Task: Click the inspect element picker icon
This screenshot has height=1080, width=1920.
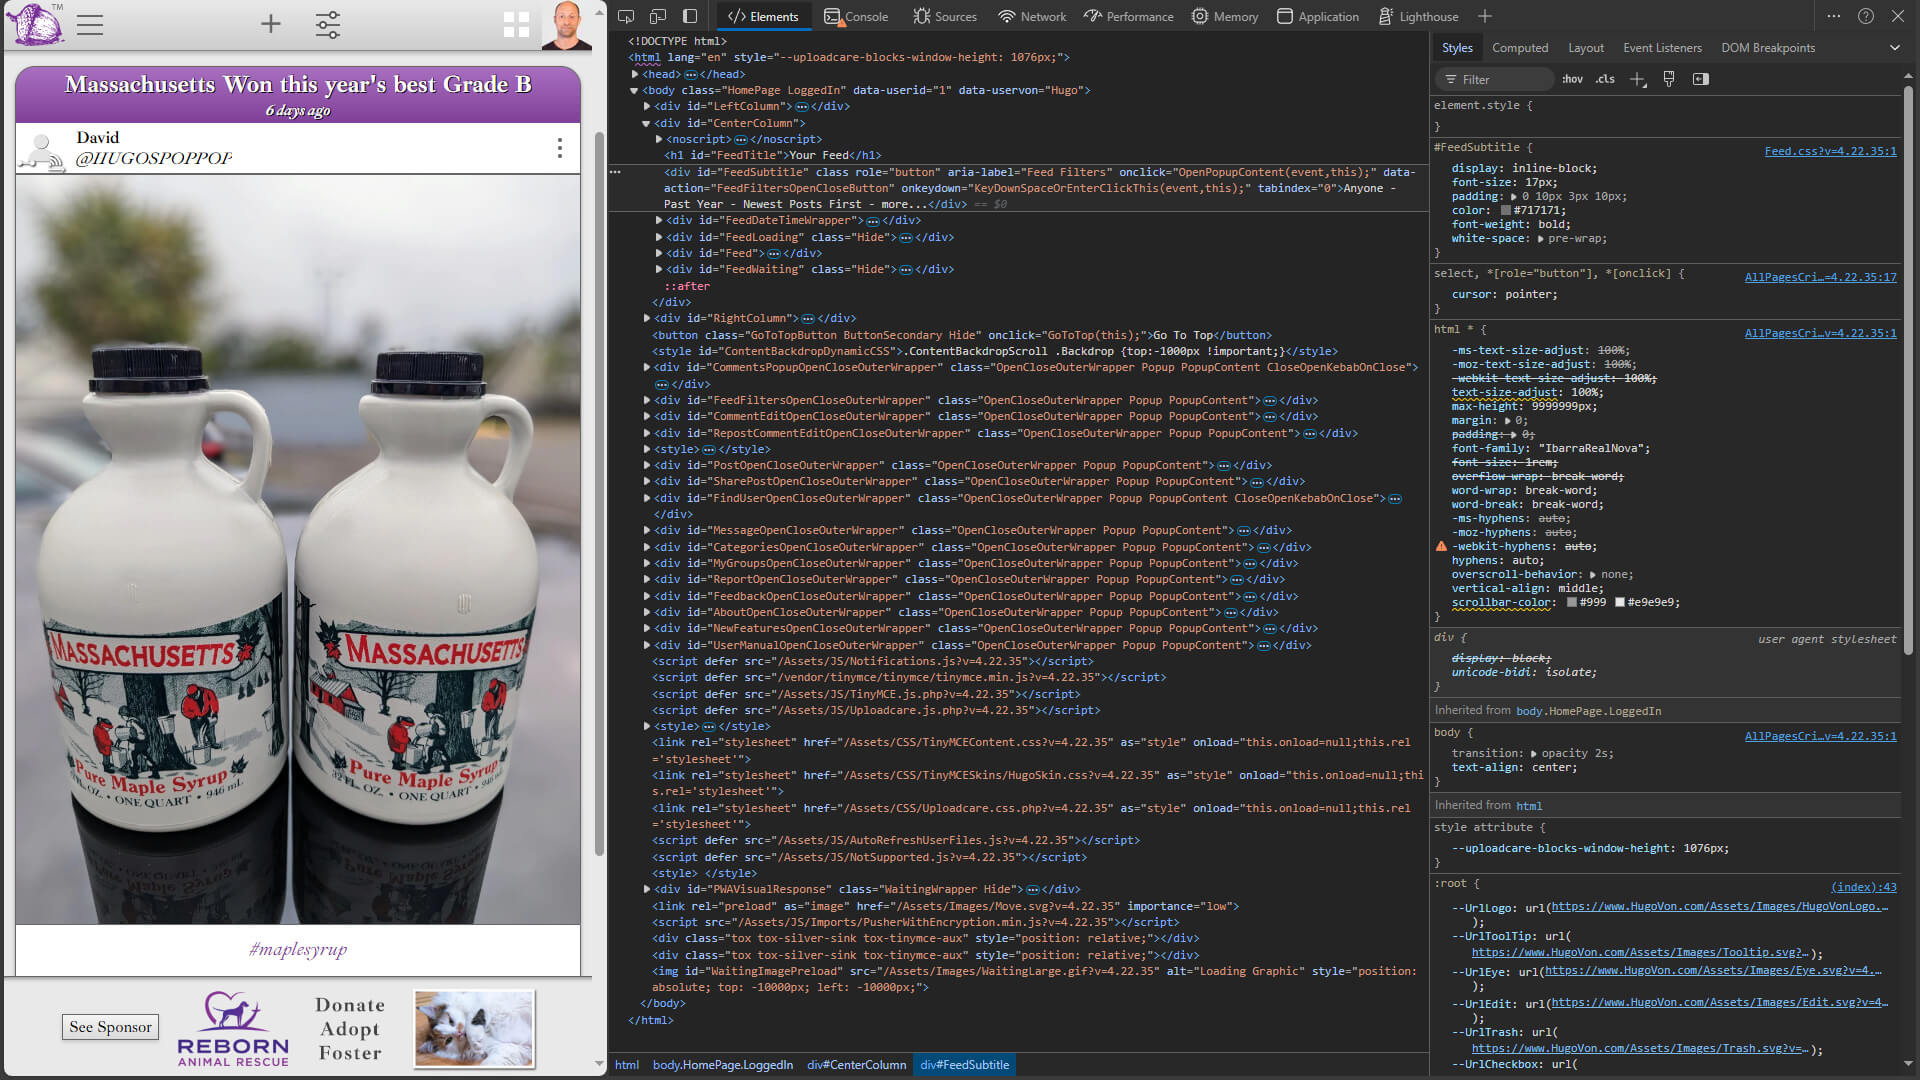Action: coord(626,16)
